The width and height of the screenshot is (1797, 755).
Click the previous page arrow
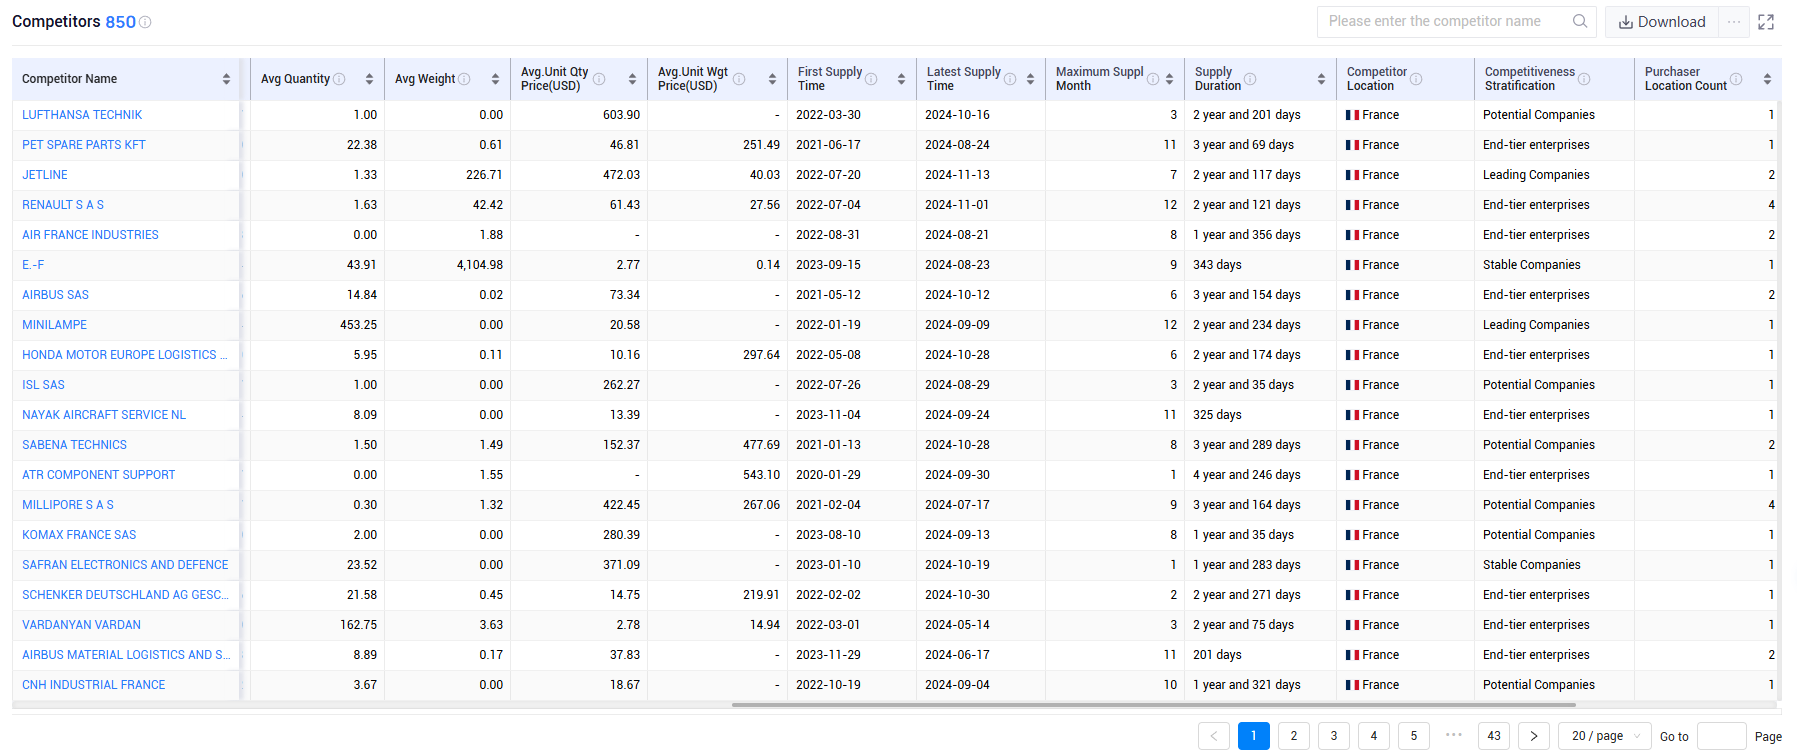pos(1214,736)
